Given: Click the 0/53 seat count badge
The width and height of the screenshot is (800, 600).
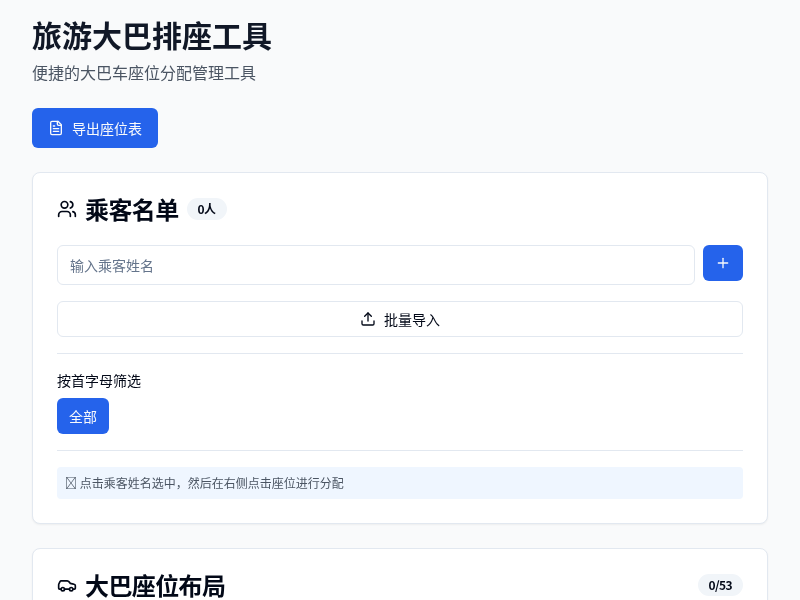Looking at the screenshot, I should tap(720, 586).
